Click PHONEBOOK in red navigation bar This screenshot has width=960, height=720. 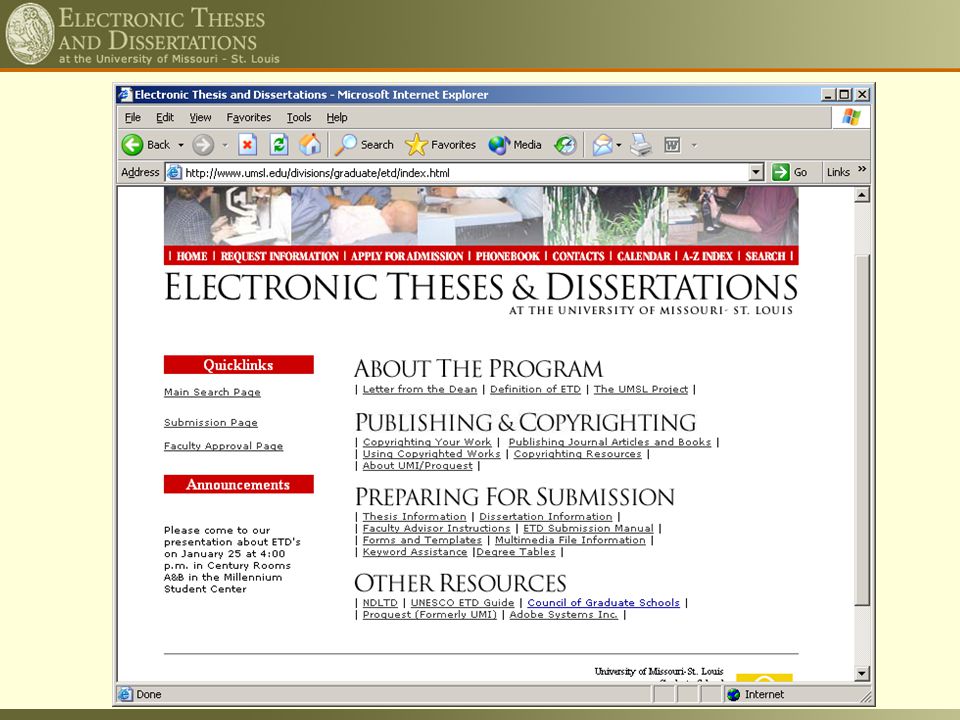tap(508, 256)
